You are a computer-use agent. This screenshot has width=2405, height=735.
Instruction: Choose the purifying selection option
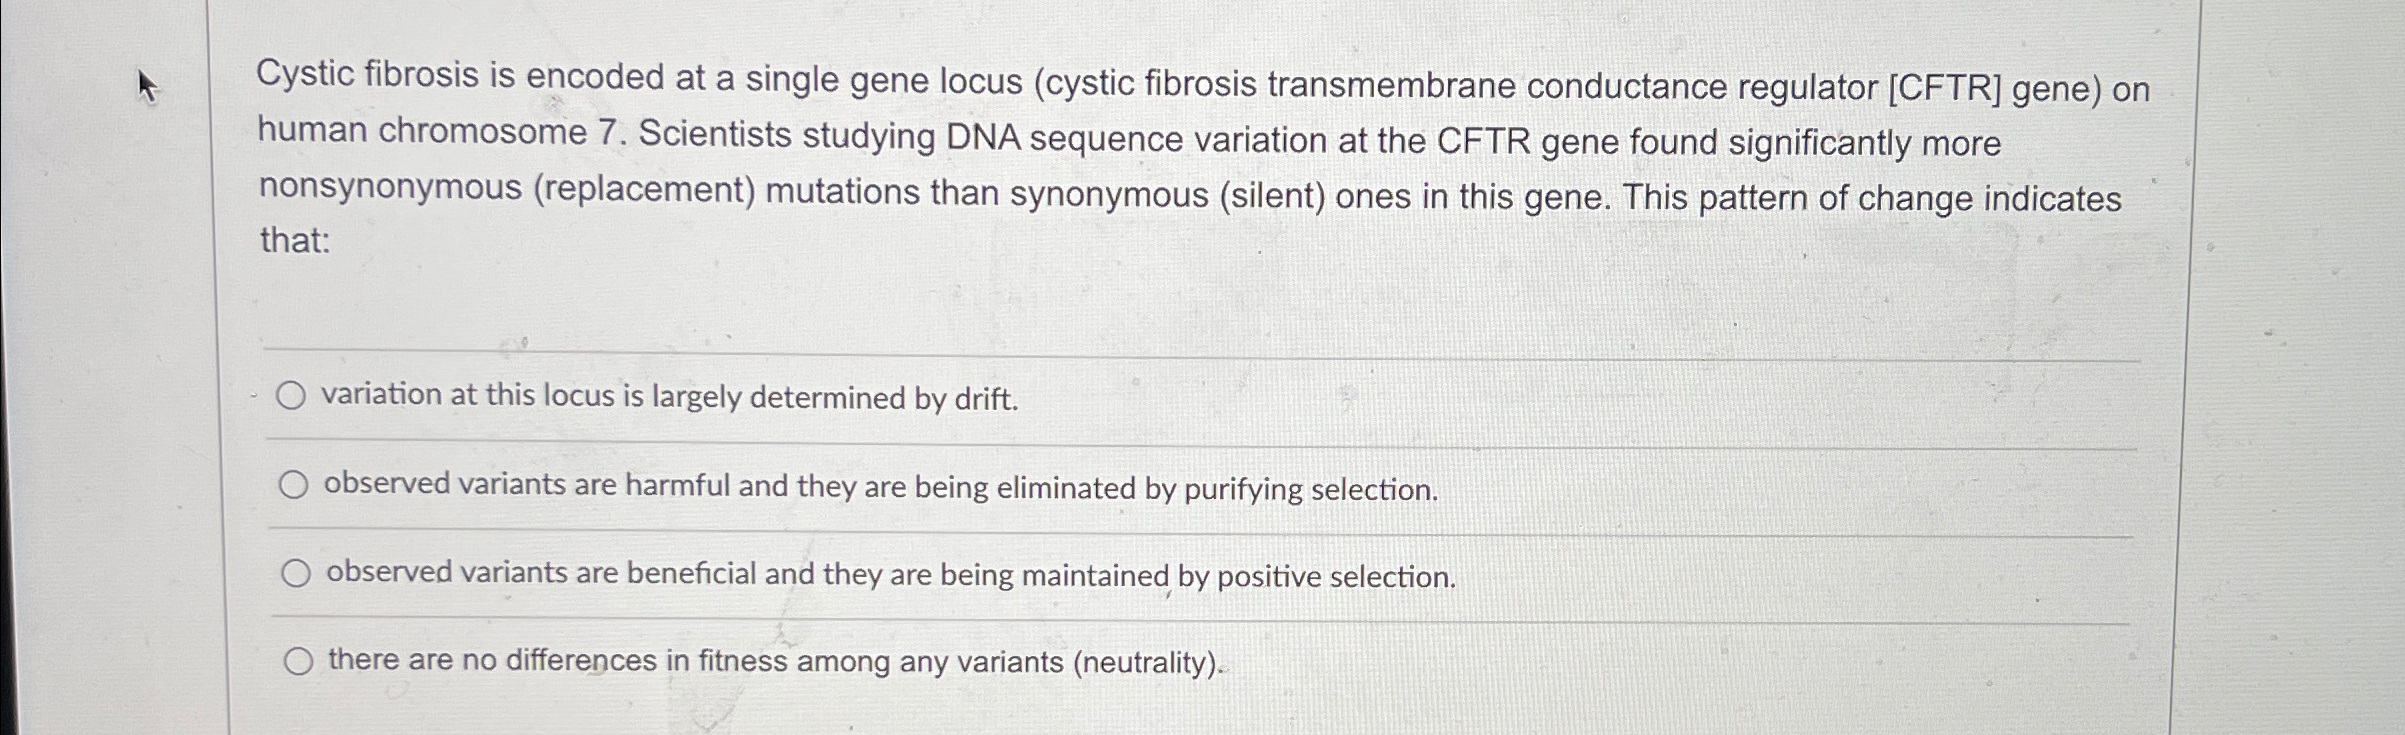(295, 488)
